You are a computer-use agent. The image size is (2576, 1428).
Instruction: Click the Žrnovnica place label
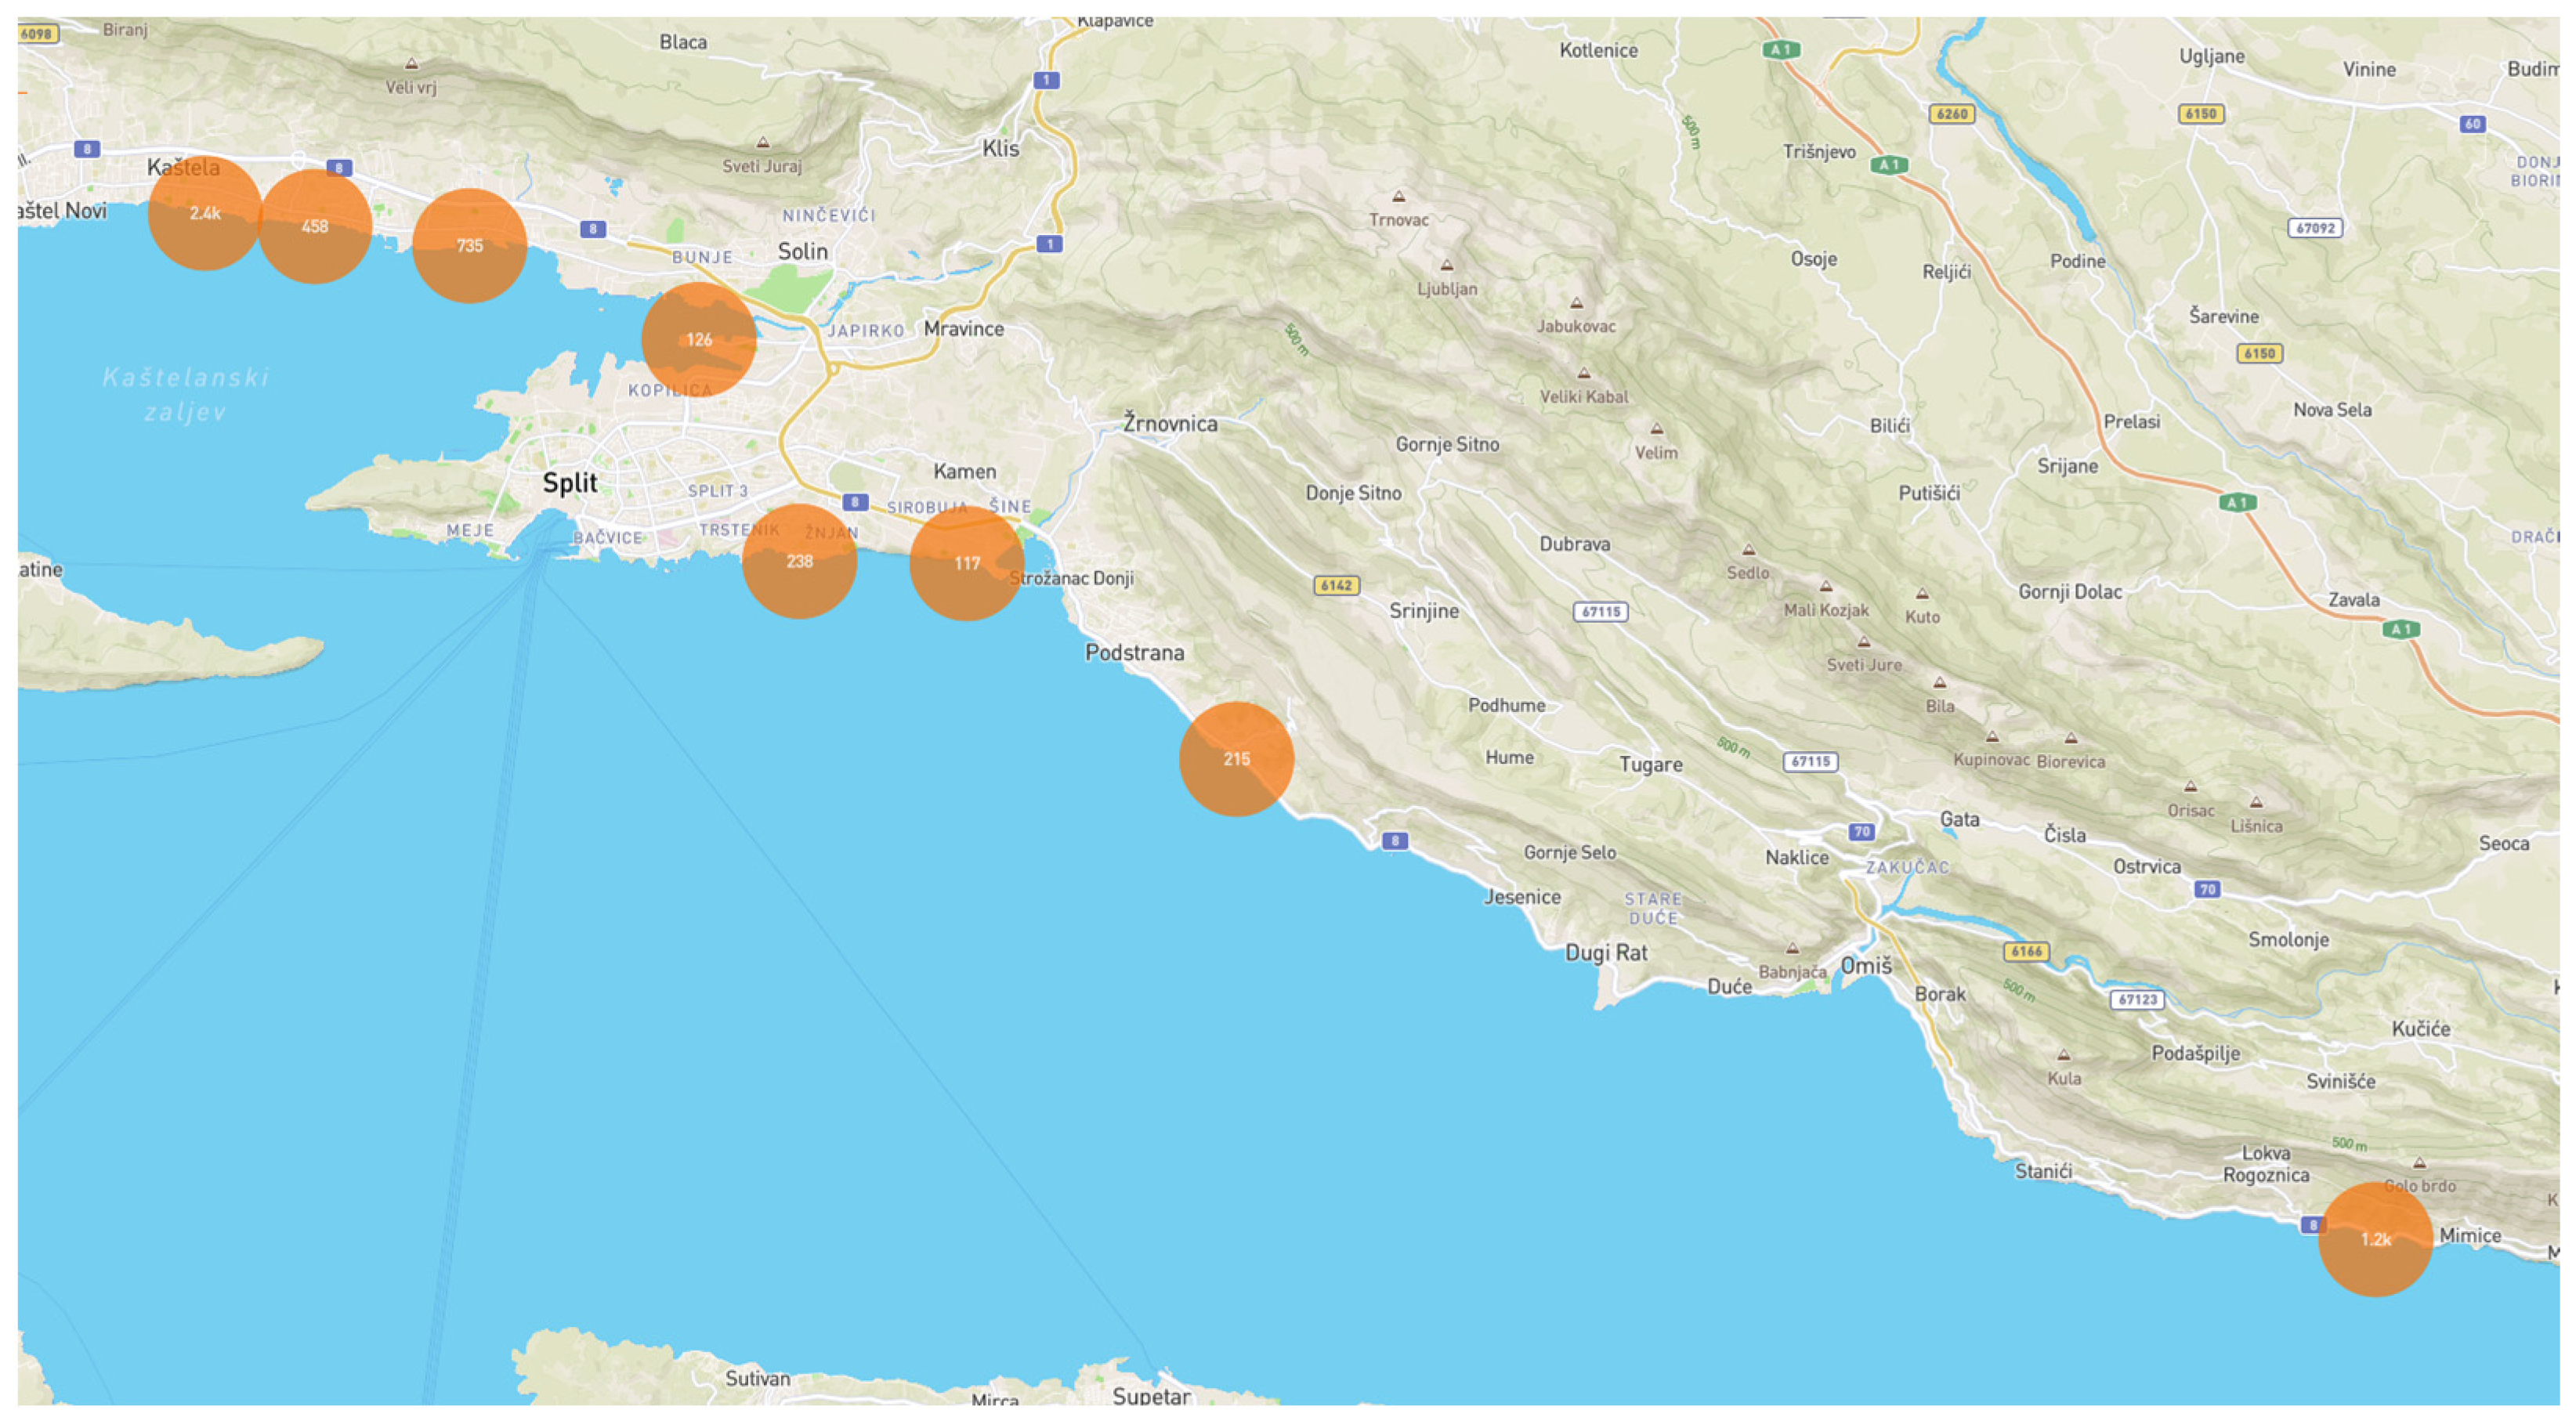[1169, 423]
